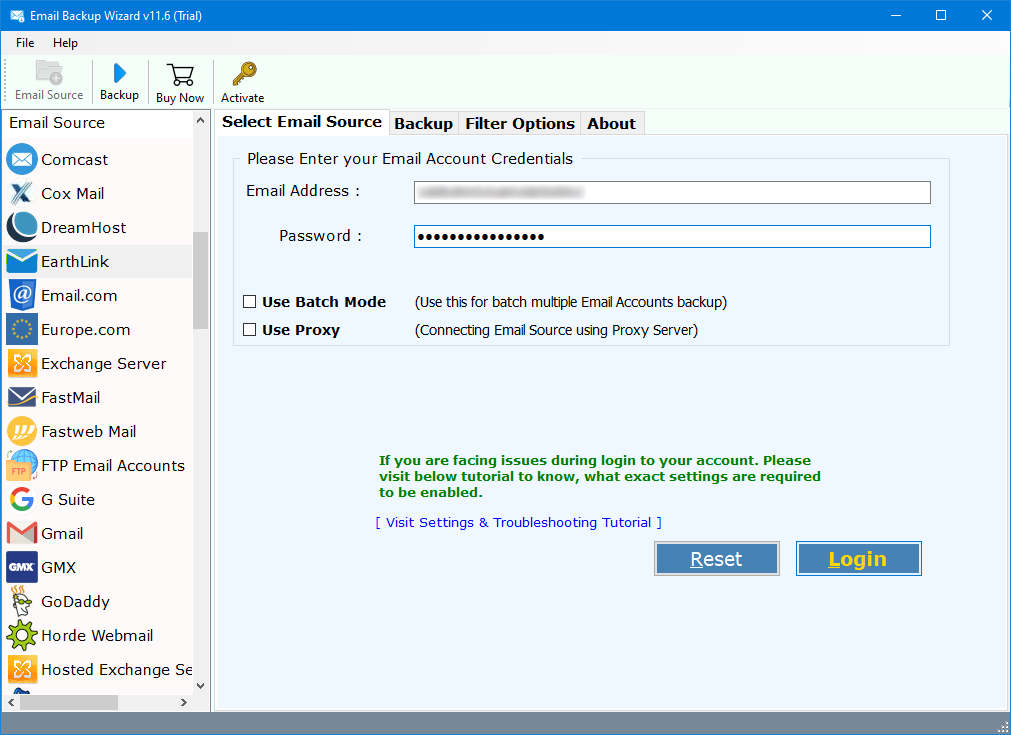Choose Europe.com label in list
The width and height of the screenshot is (1011, 735).
pyautogui.click(x=86, y=329)
